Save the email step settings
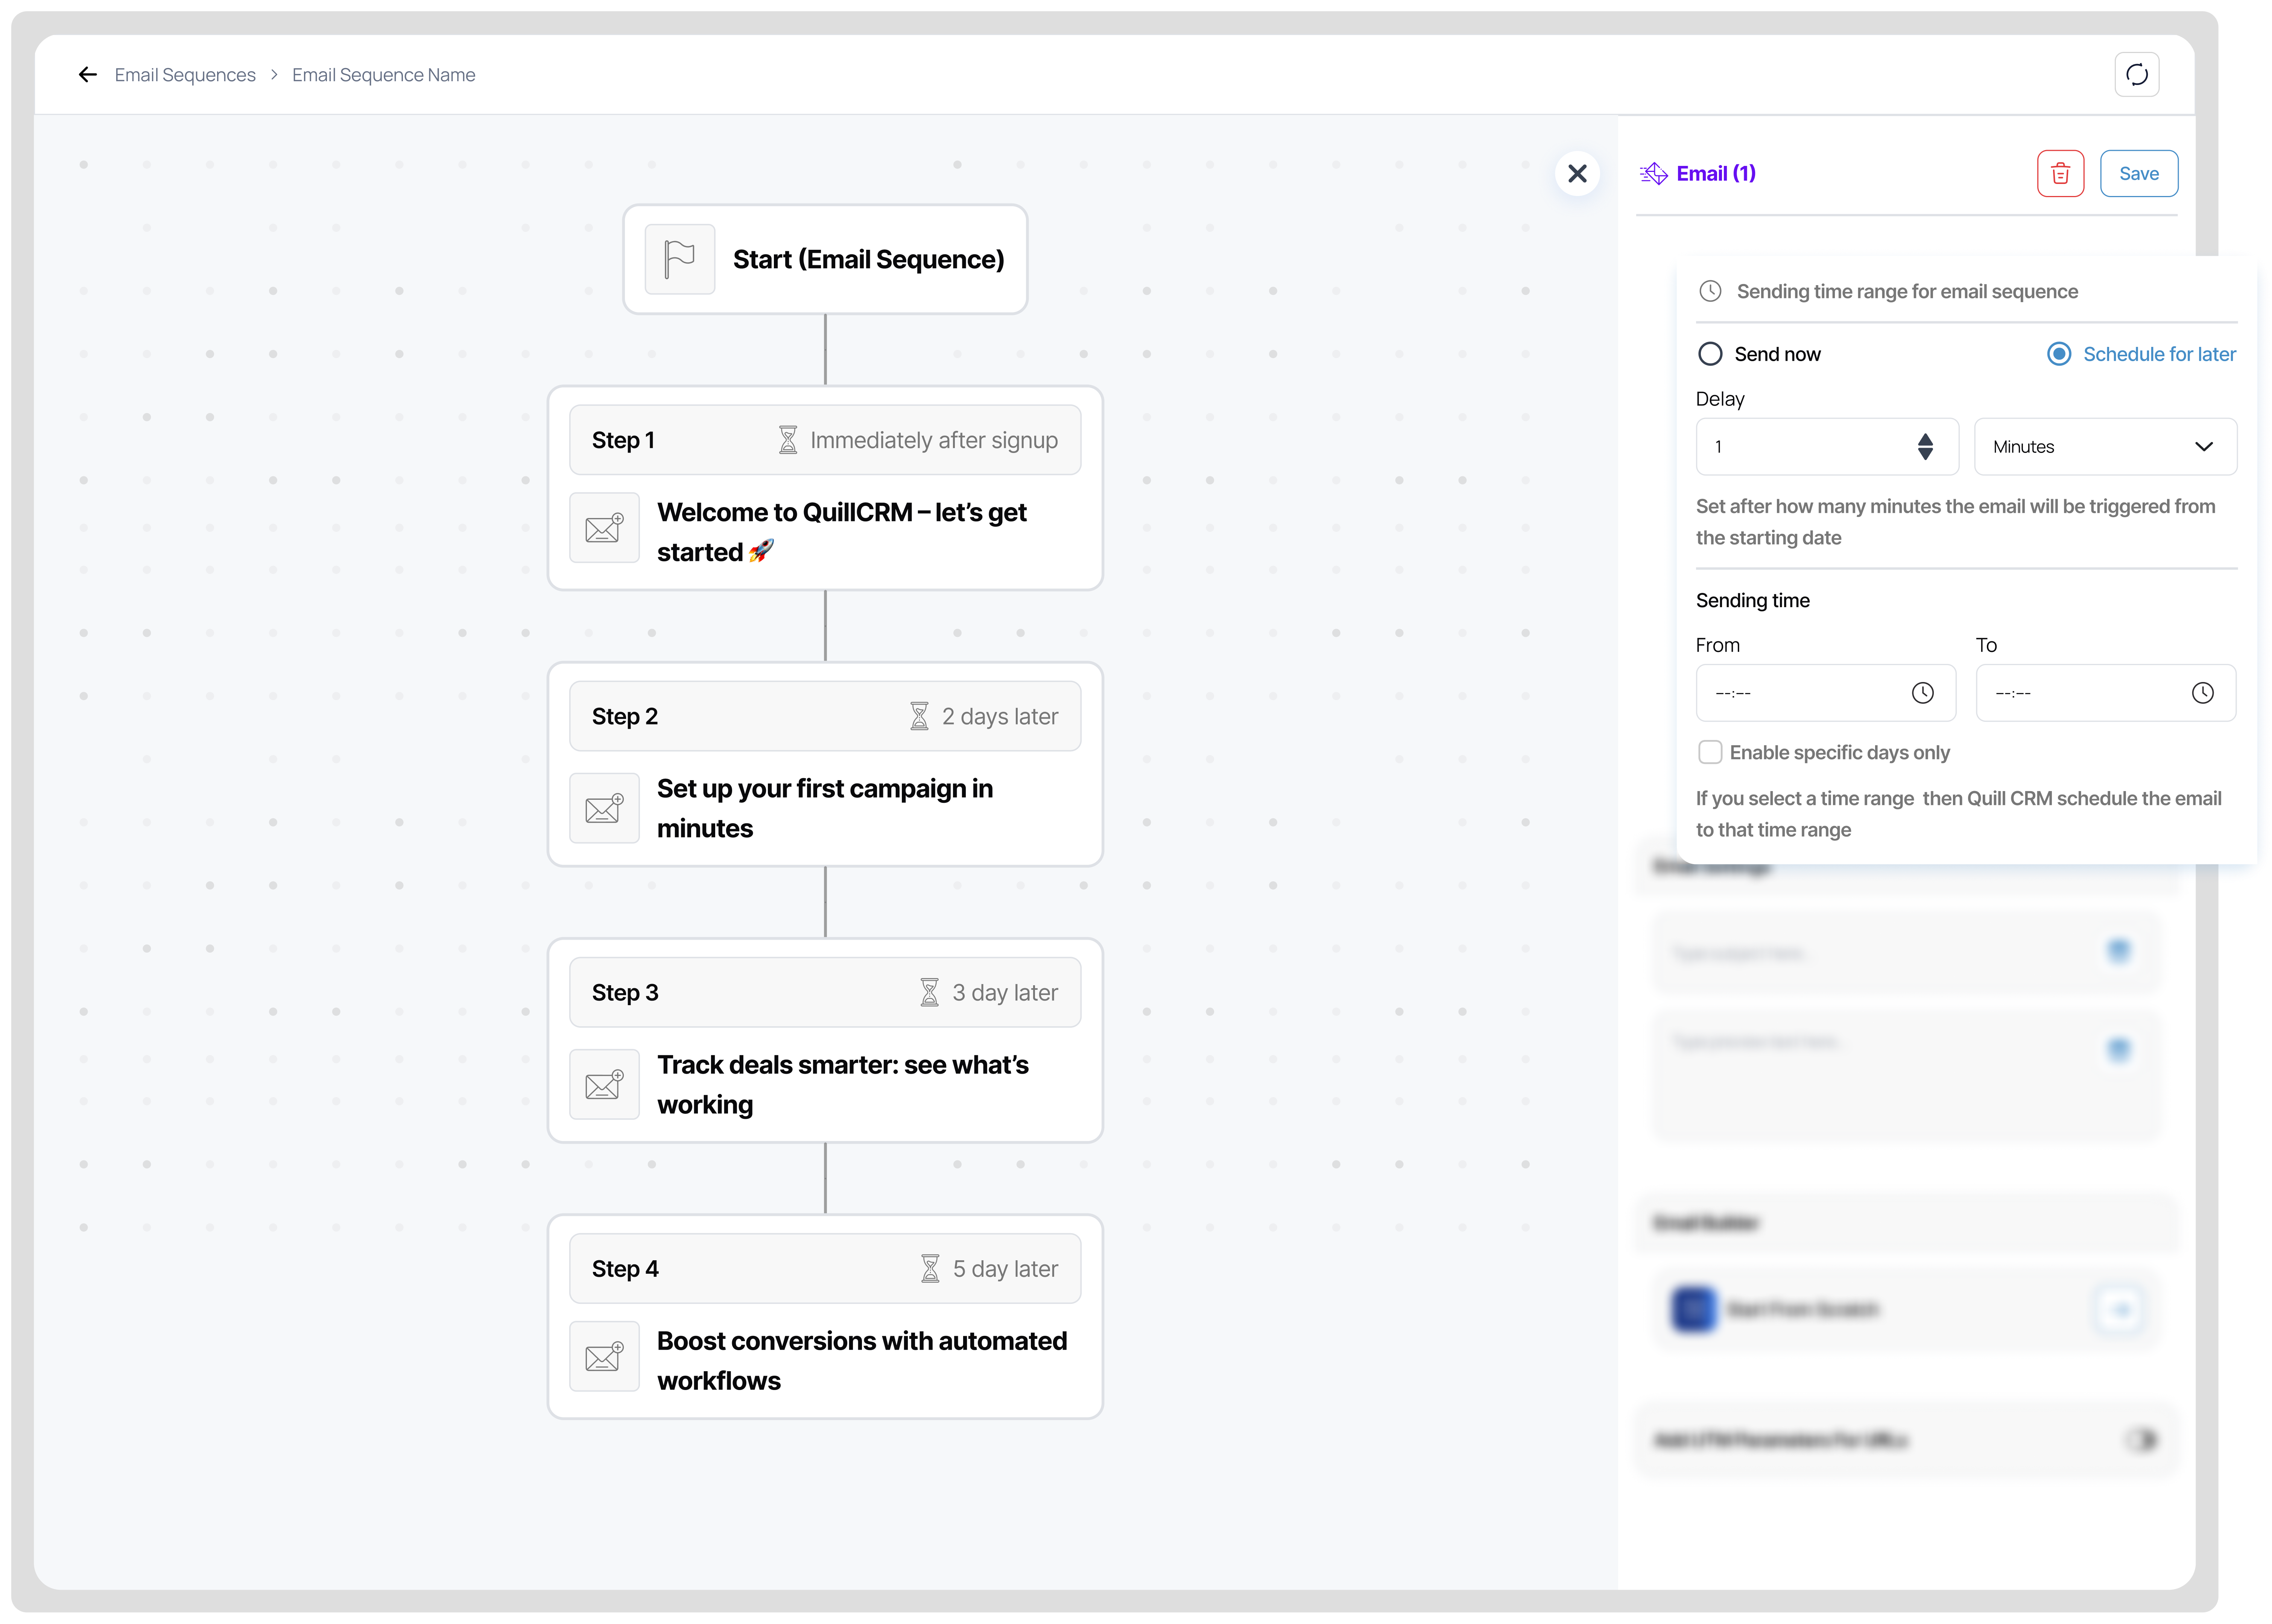The width and height of the screenshot is (2272, 1624). (x=2139, y=173)
